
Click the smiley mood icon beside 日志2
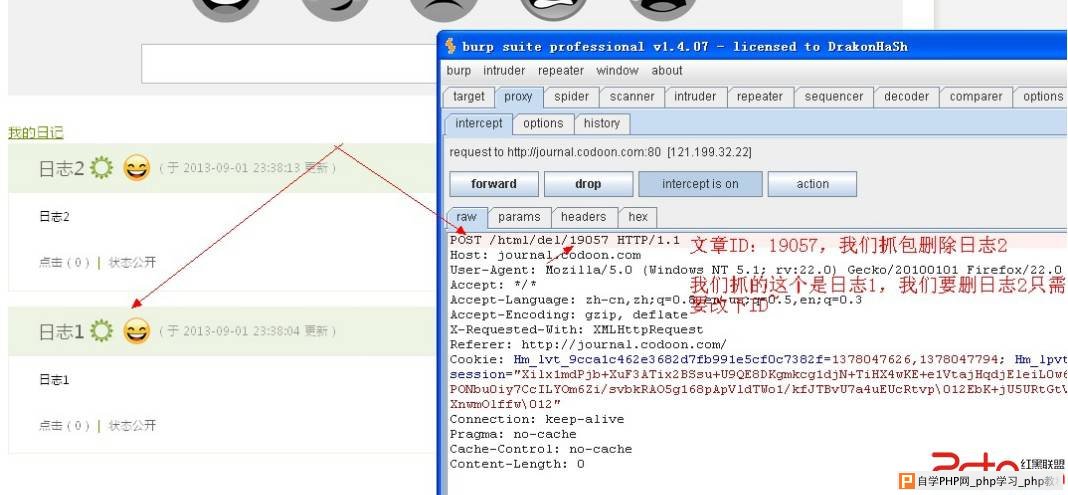point(136,167)
